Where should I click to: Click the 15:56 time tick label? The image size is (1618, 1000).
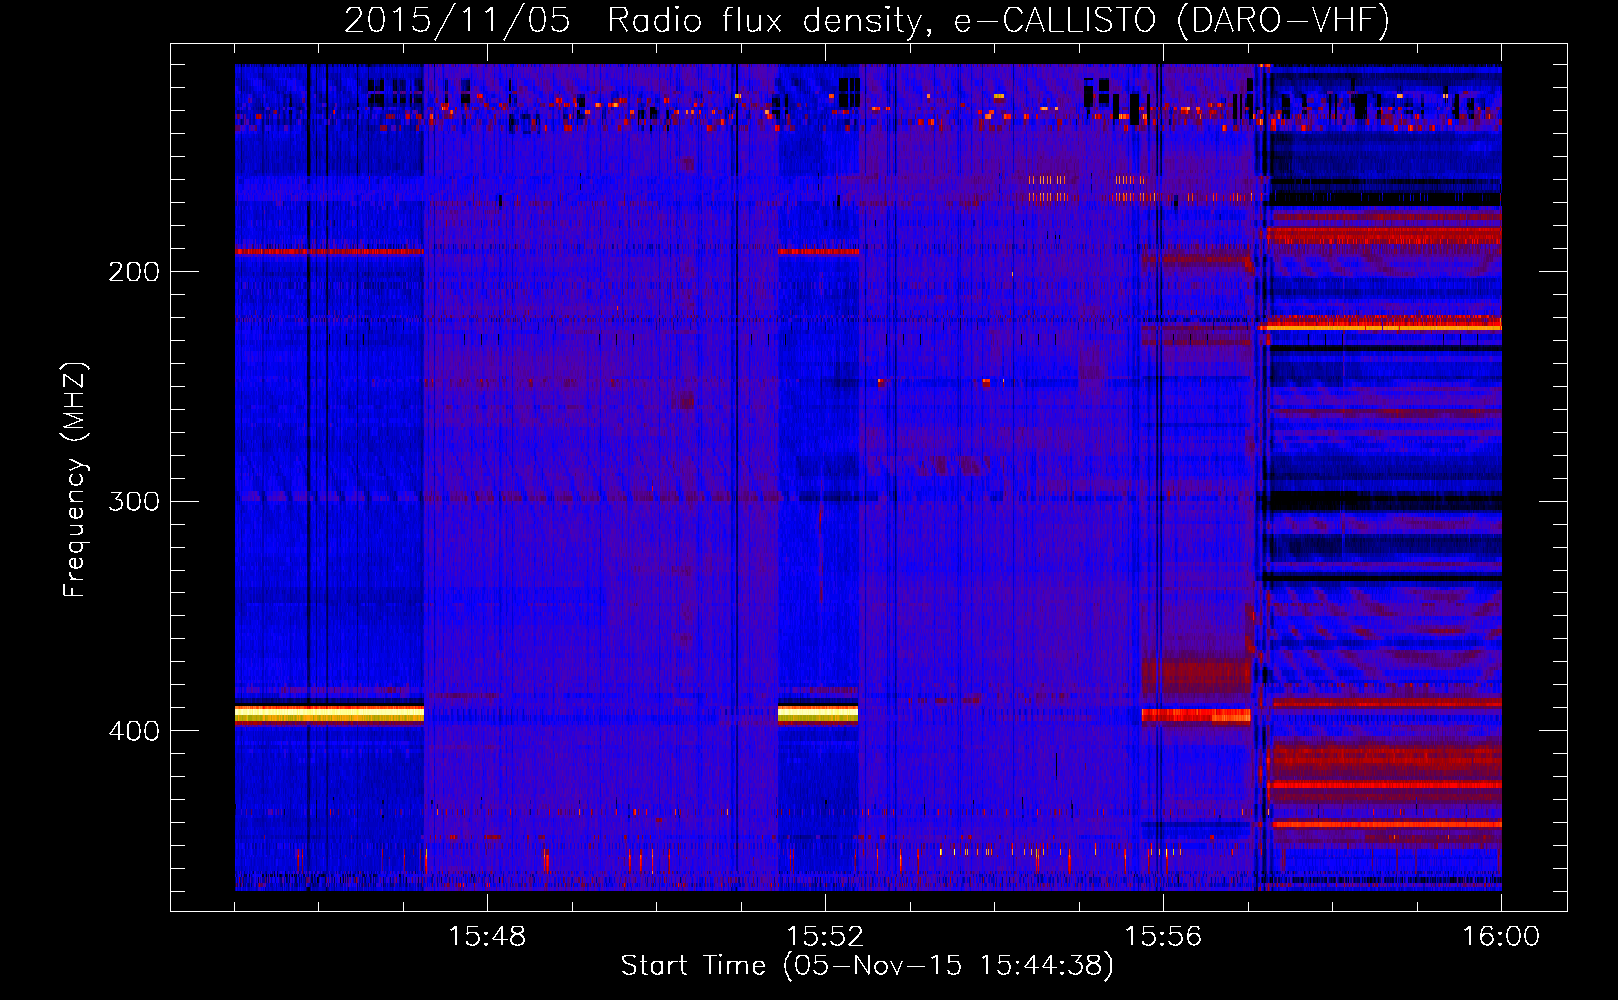click(1163, 937)
